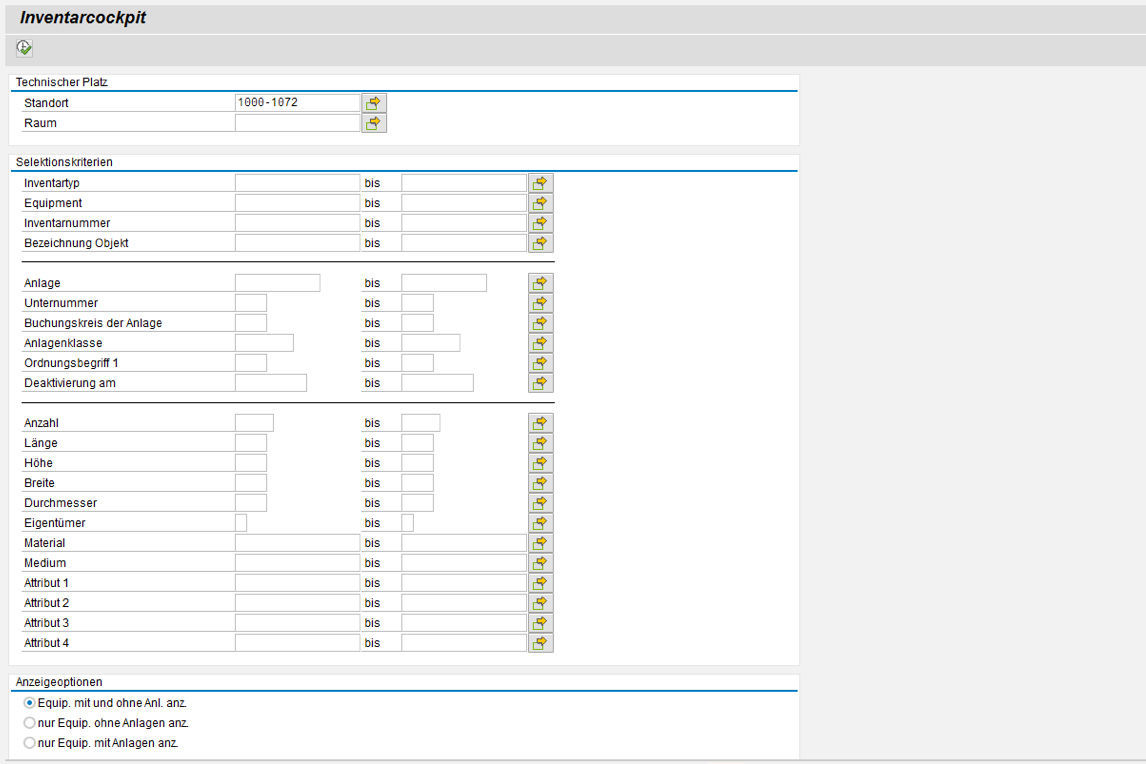This screenshot has width=1146, height=764.
Task: Open multiple selection for Deaktivierung am
Action: pos(540,382)
